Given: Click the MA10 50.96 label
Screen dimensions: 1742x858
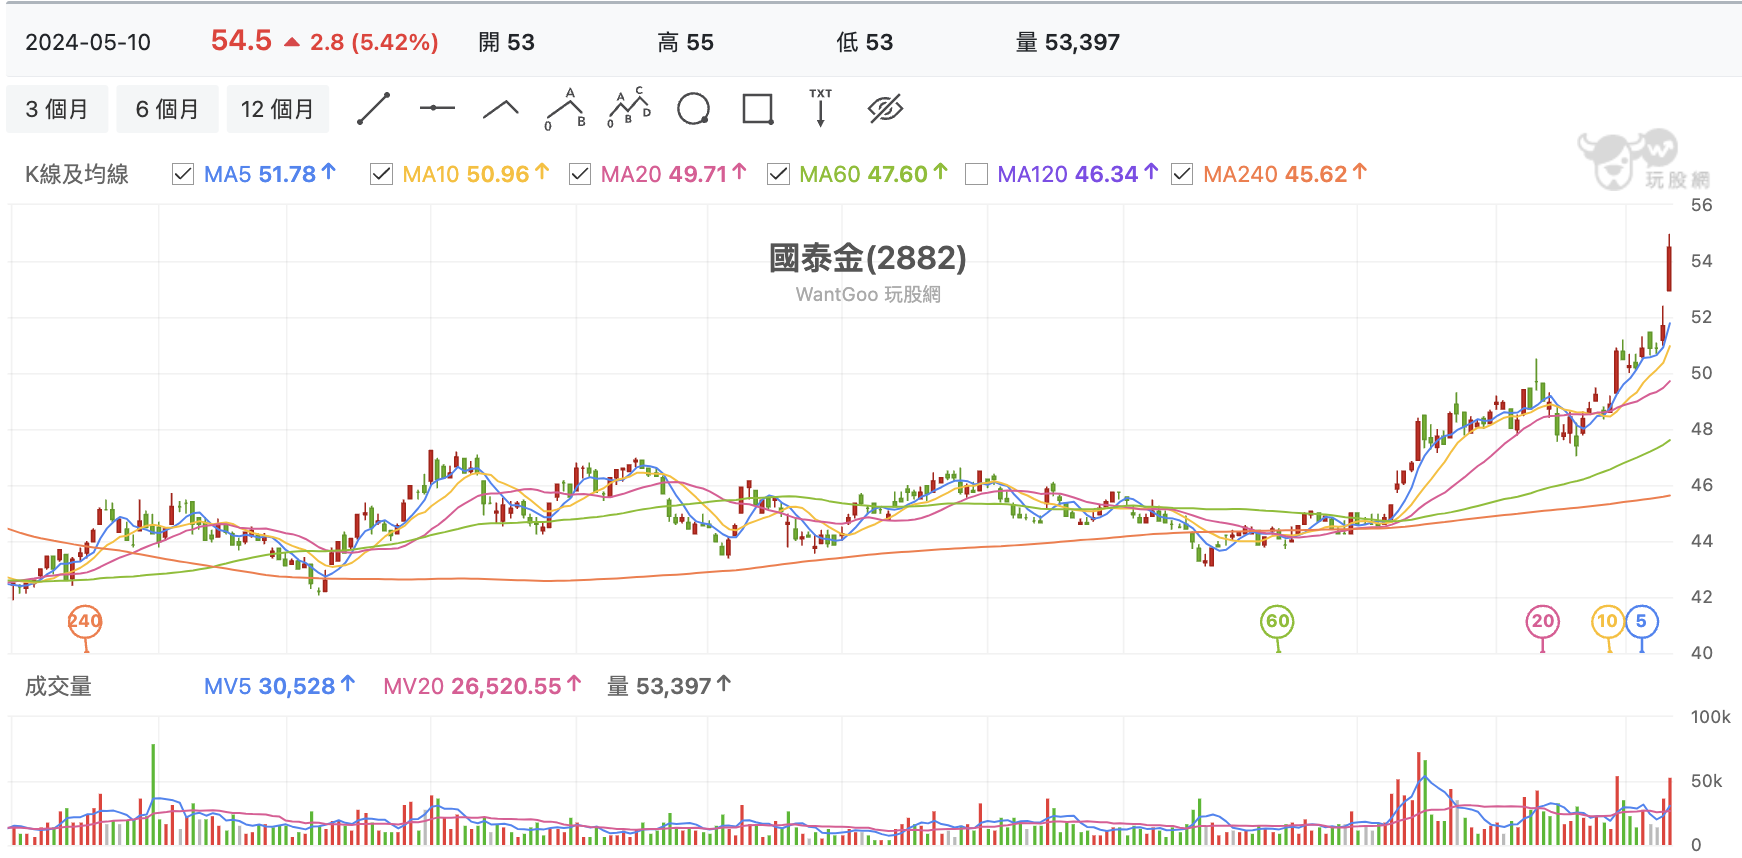Looking at the screenshot, I should (x=476, y=174).
